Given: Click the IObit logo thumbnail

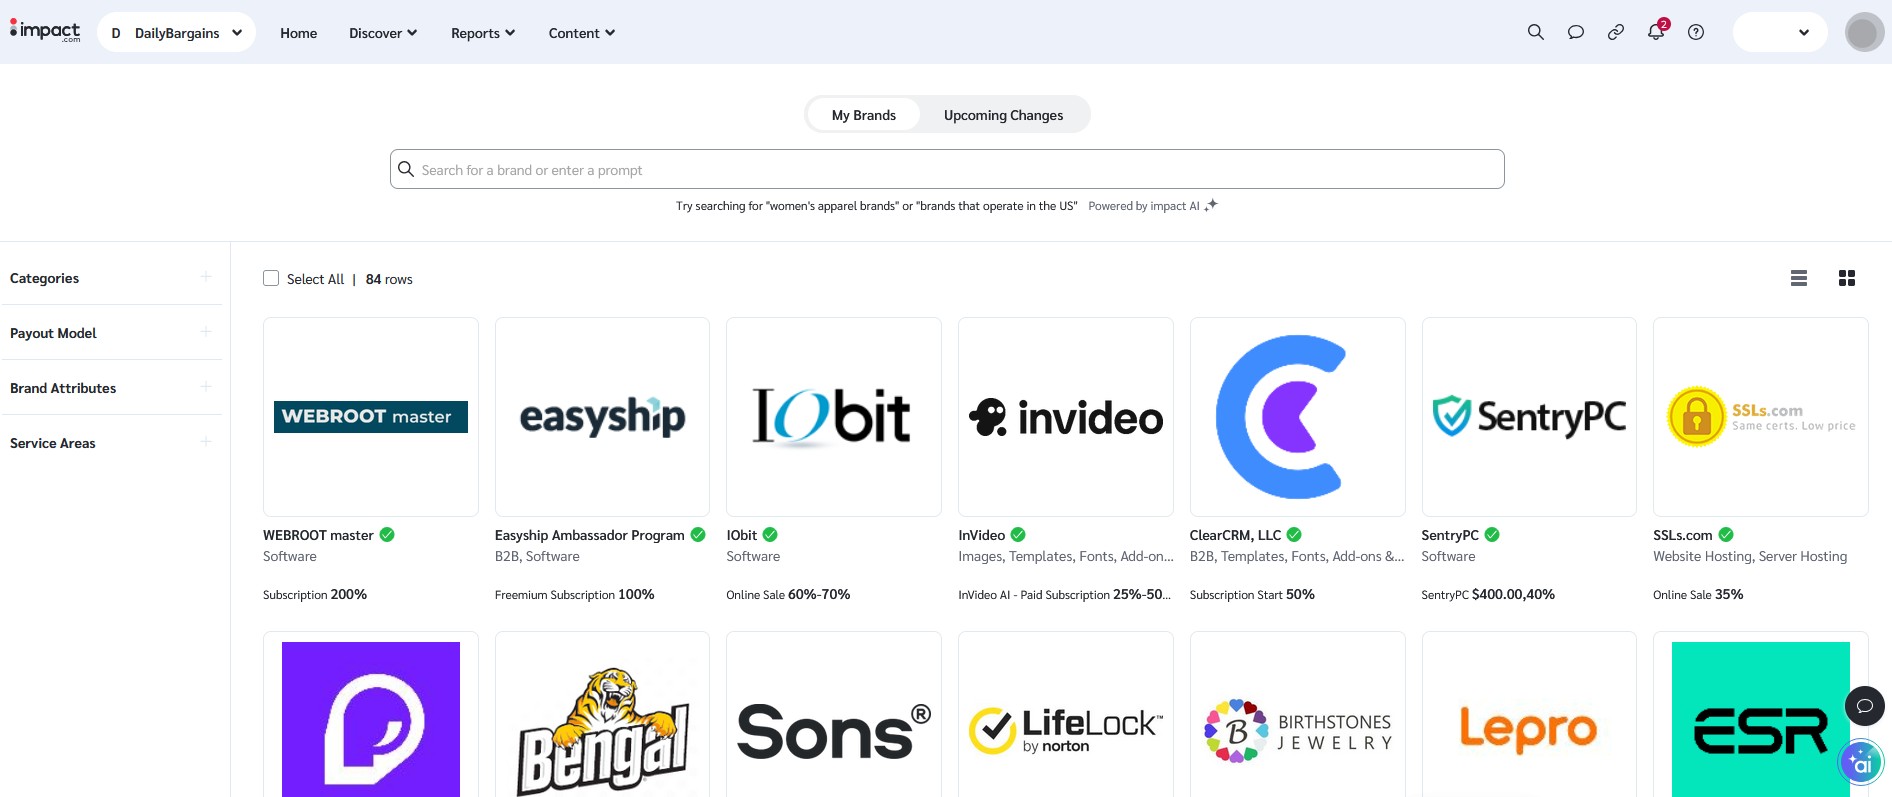Looking at the screenshot, I should pos(834,417).
